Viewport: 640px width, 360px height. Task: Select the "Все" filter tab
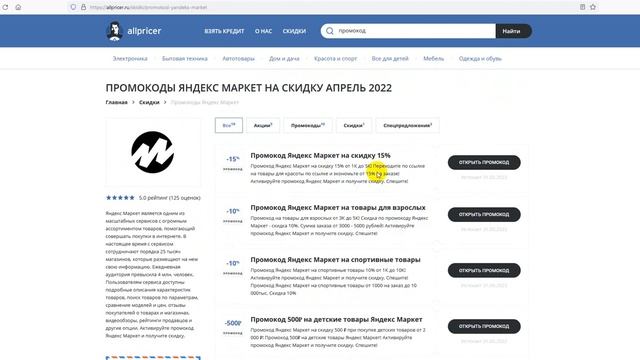click(x=229, y=125)
